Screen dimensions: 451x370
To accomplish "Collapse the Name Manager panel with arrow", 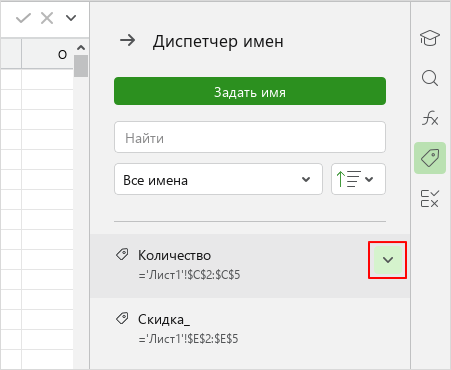I will pos(128,41).
